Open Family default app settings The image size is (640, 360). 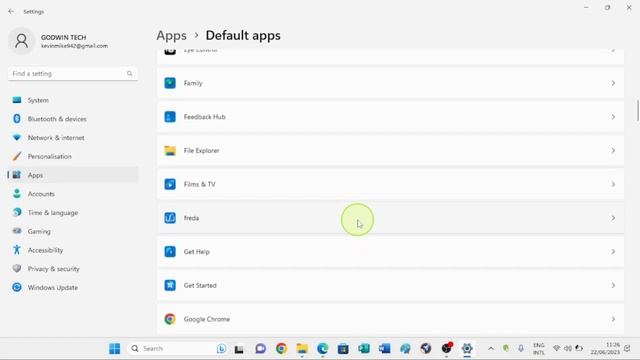[x=390, y=83]
